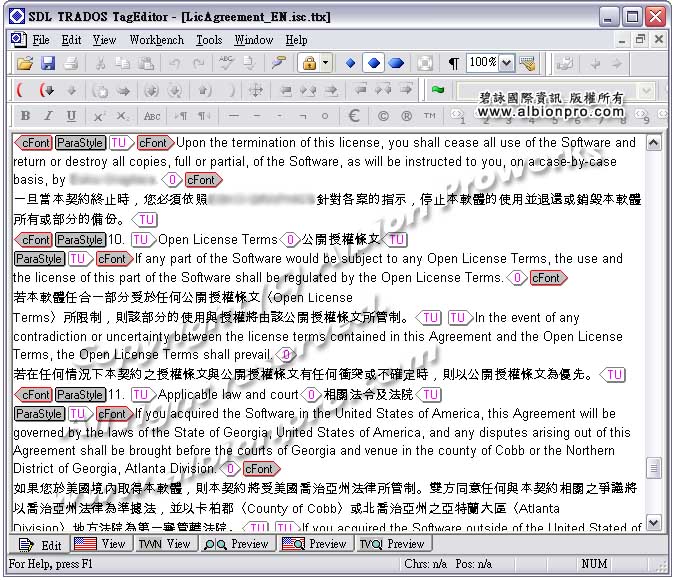Screen dimensions: 674x580
Task: Switch to Preview tab with magnifier icon
Action: [236, 544]
